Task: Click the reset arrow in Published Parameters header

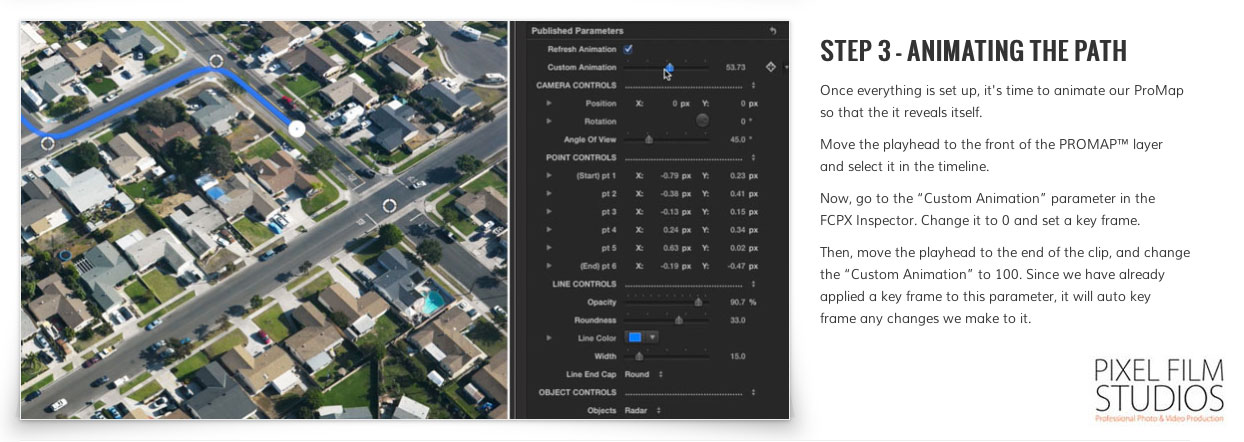Action: pyautogui.click(x=773, y=31)
